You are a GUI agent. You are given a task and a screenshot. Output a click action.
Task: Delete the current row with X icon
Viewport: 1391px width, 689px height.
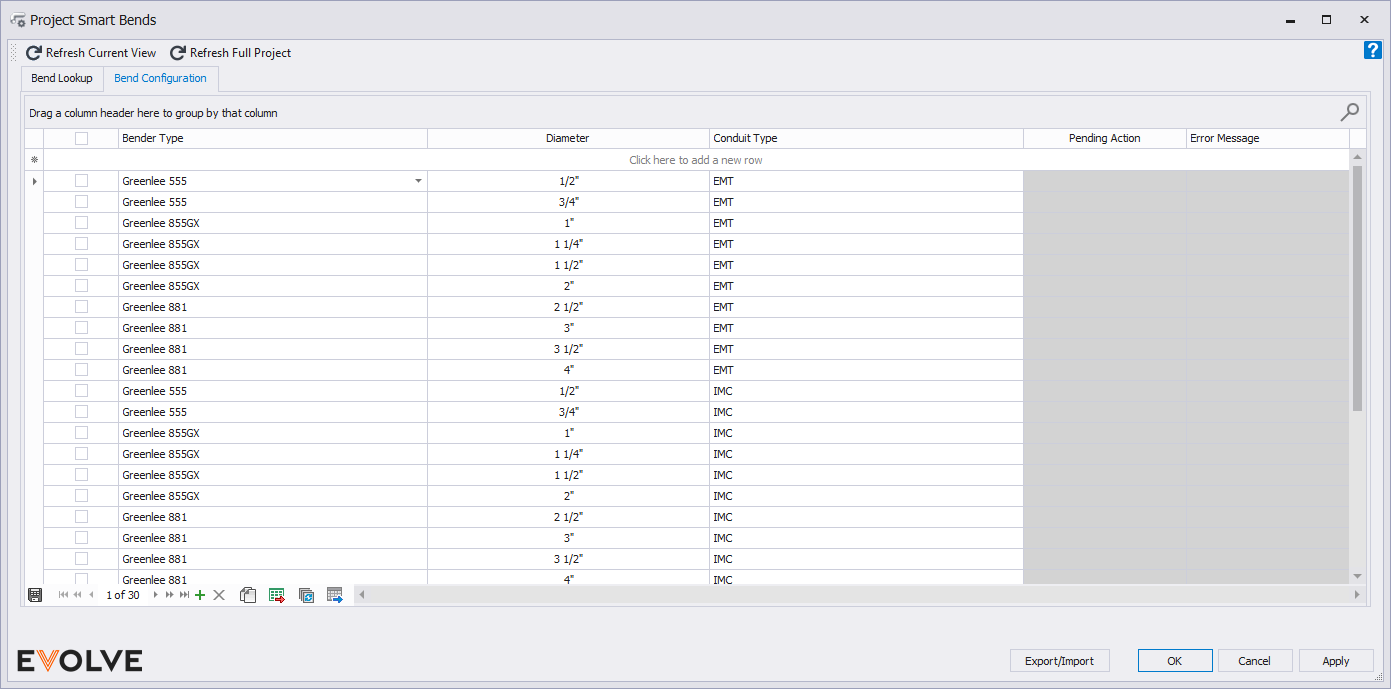tap(219, 595)
